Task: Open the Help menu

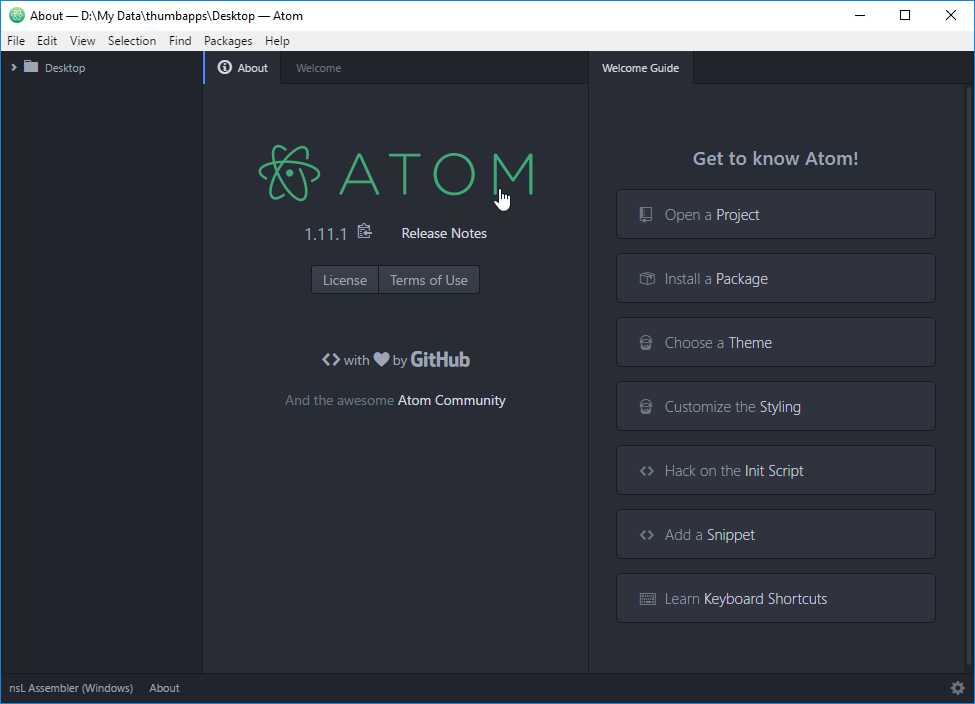Action: (277, 40)
